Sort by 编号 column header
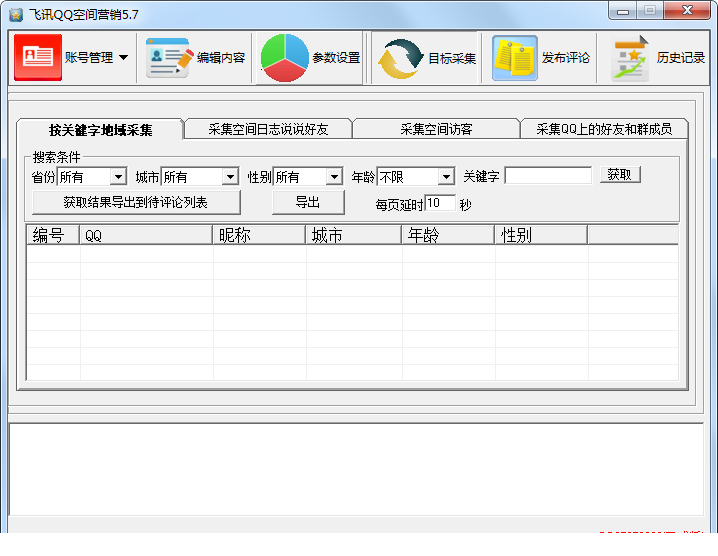This screenshot has width=718, height=556. coord(53,235)
